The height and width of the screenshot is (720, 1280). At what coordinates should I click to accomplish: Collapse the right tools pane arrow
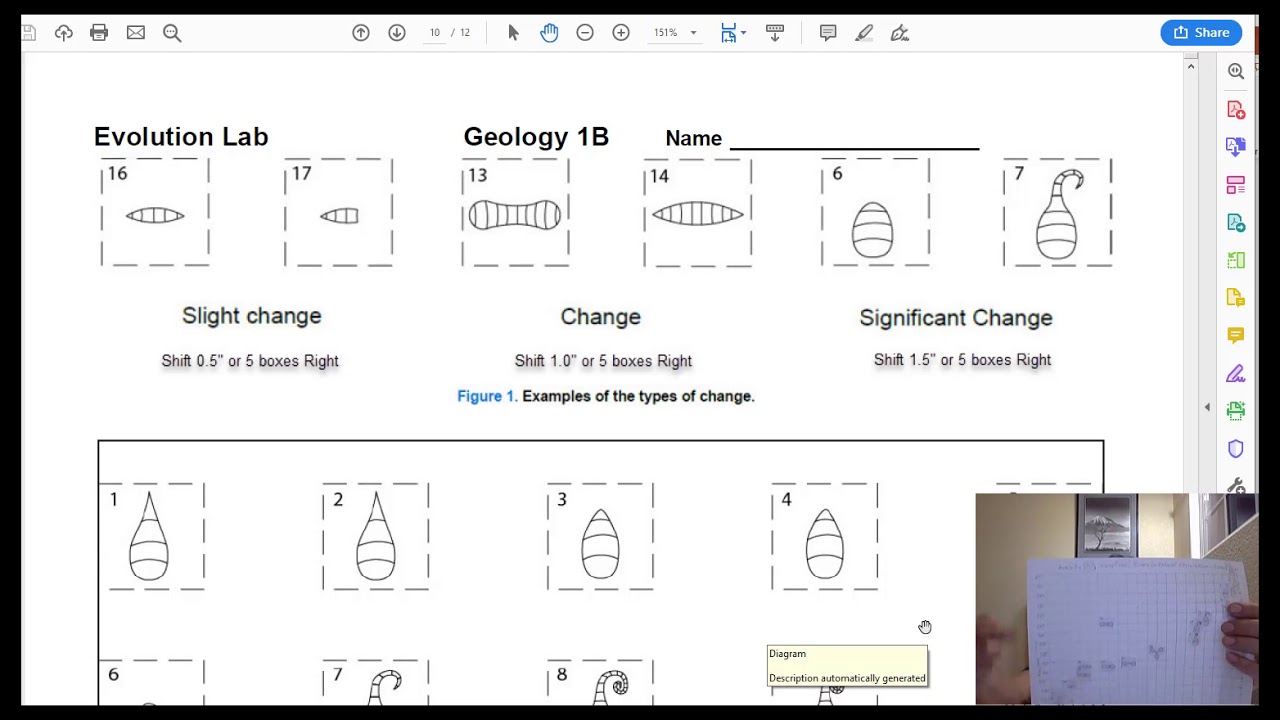pyautogui.click(x=1207, y=407)
